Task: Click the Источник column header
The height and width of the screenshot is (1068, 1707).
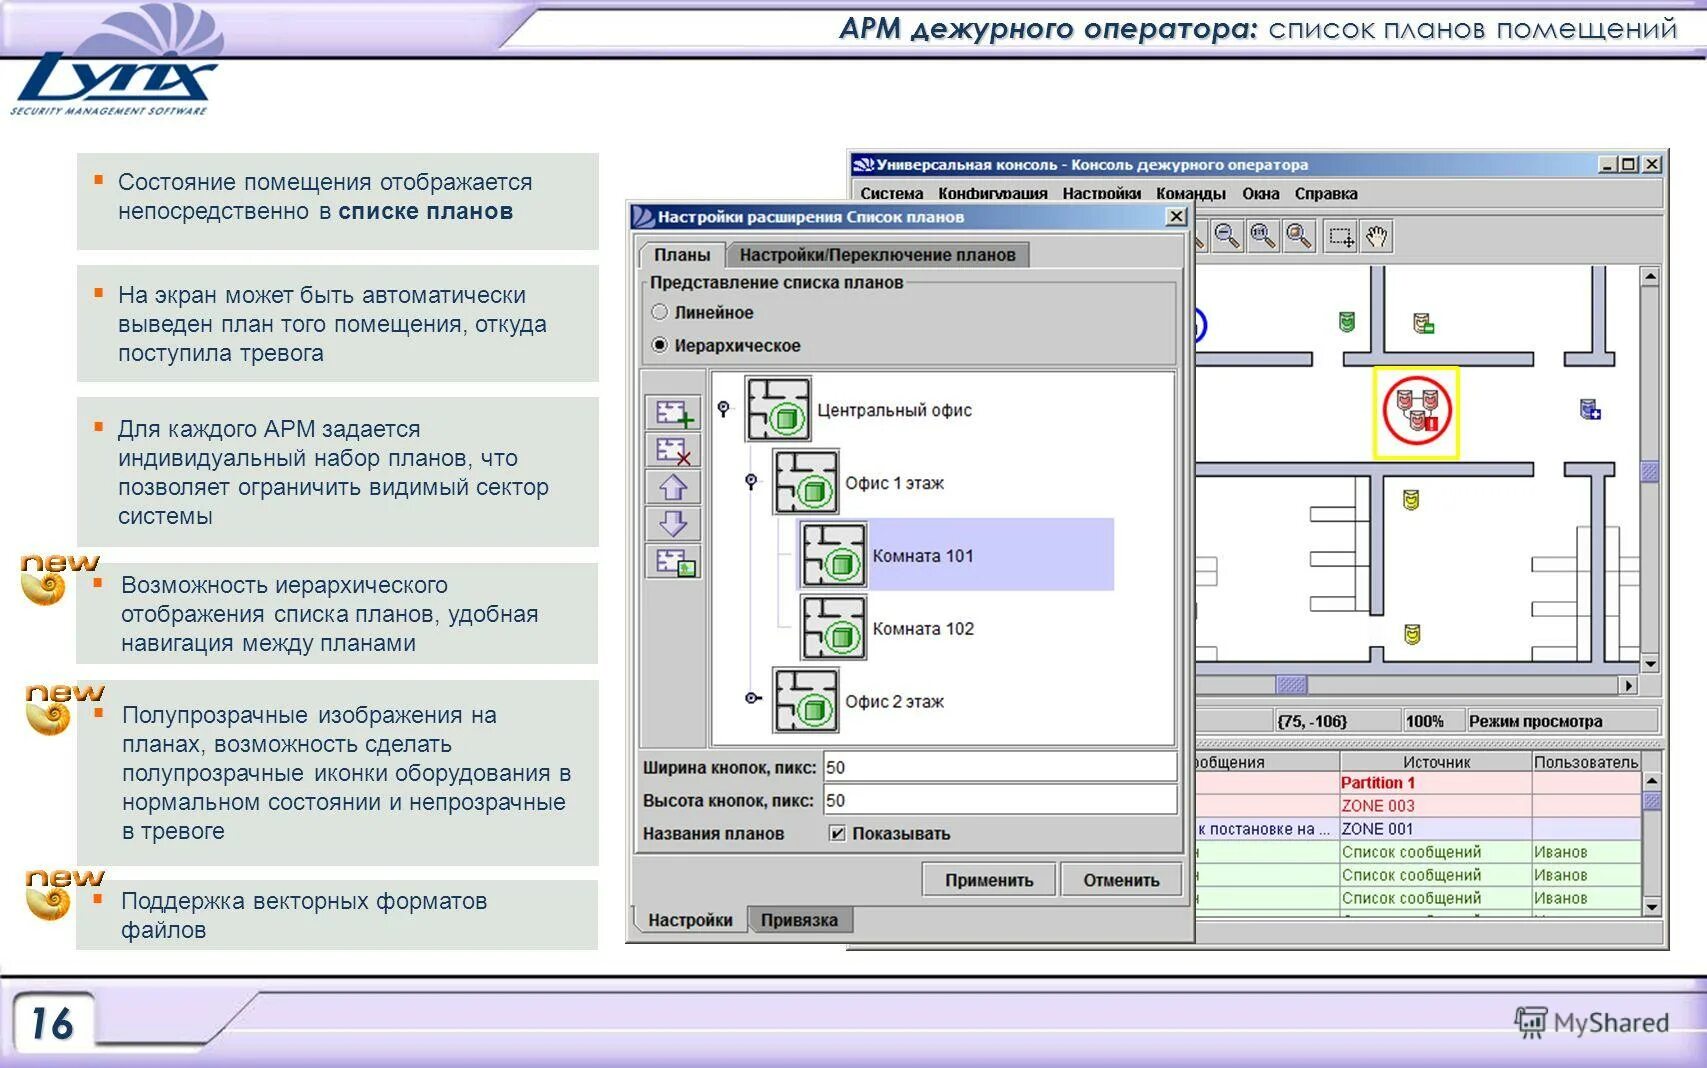Action: coord(1436,762)
